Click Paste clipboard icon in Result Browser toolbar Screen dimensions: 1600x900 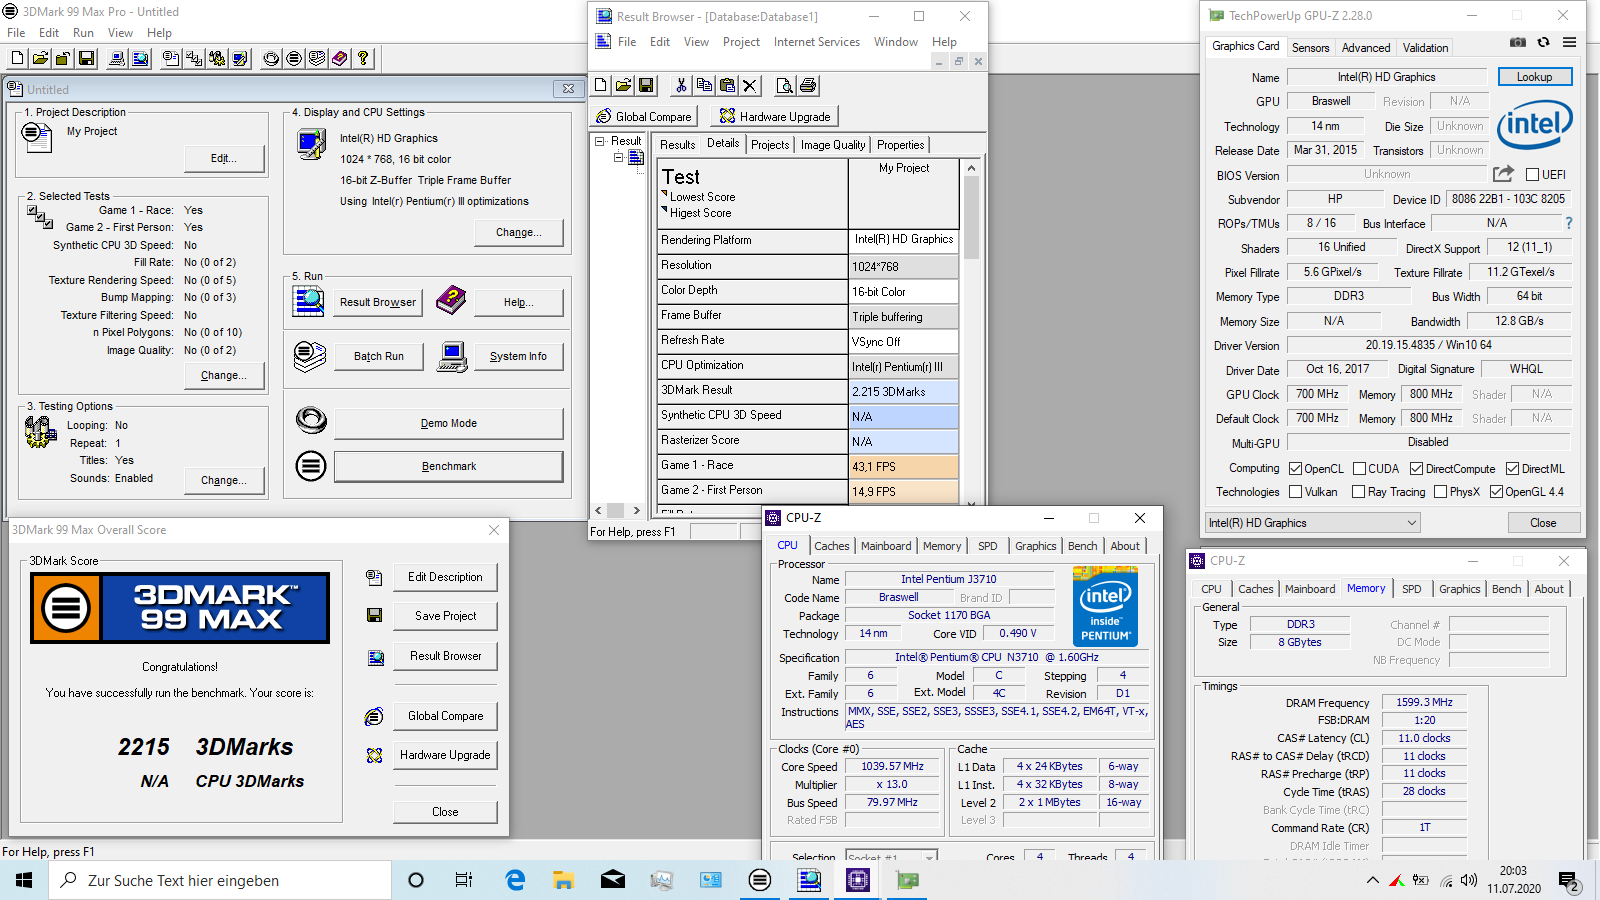[x=727, y=86]
